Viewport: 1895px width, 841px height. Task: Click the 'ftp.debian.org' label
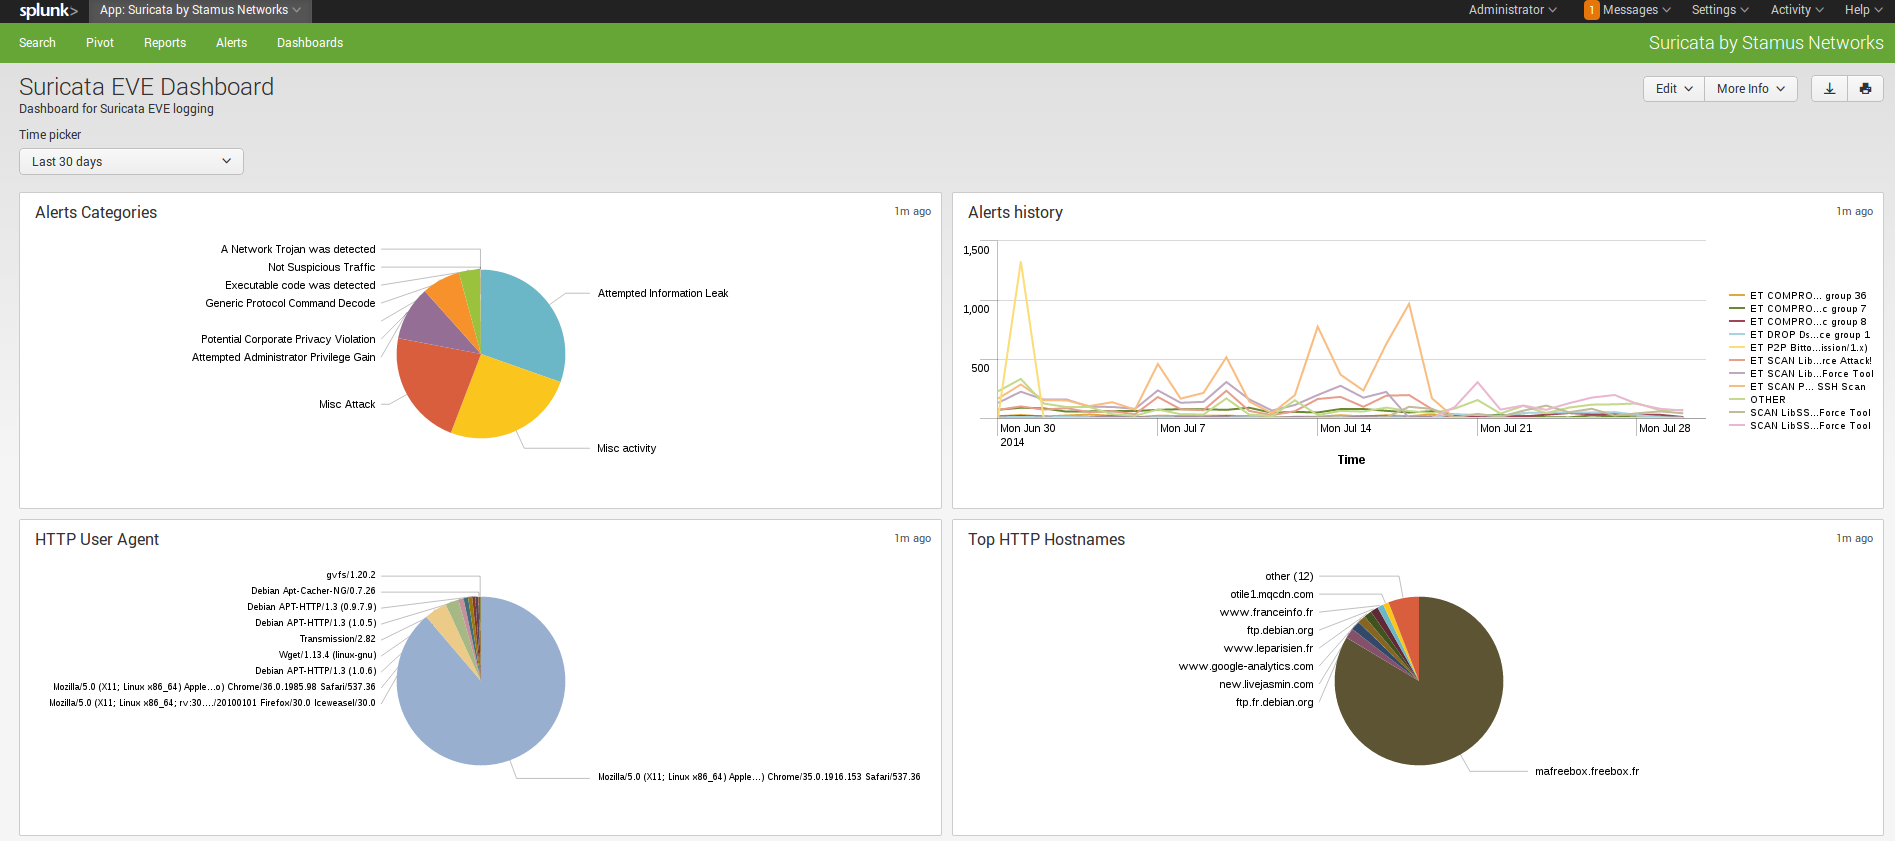point(1280,631)
